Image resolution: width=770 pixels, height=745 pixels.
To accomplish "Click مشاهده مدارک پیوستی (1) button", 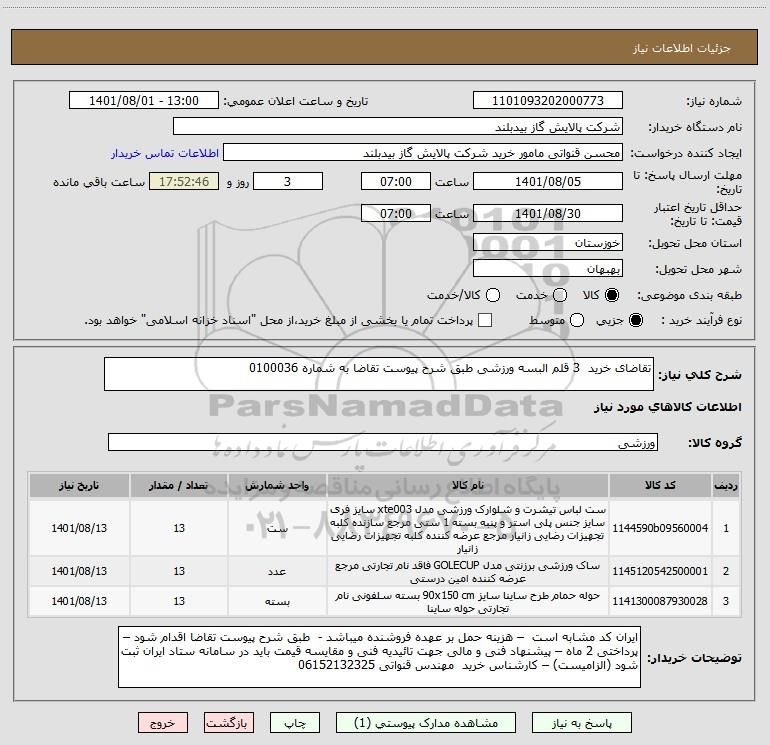I will [426, 723].
